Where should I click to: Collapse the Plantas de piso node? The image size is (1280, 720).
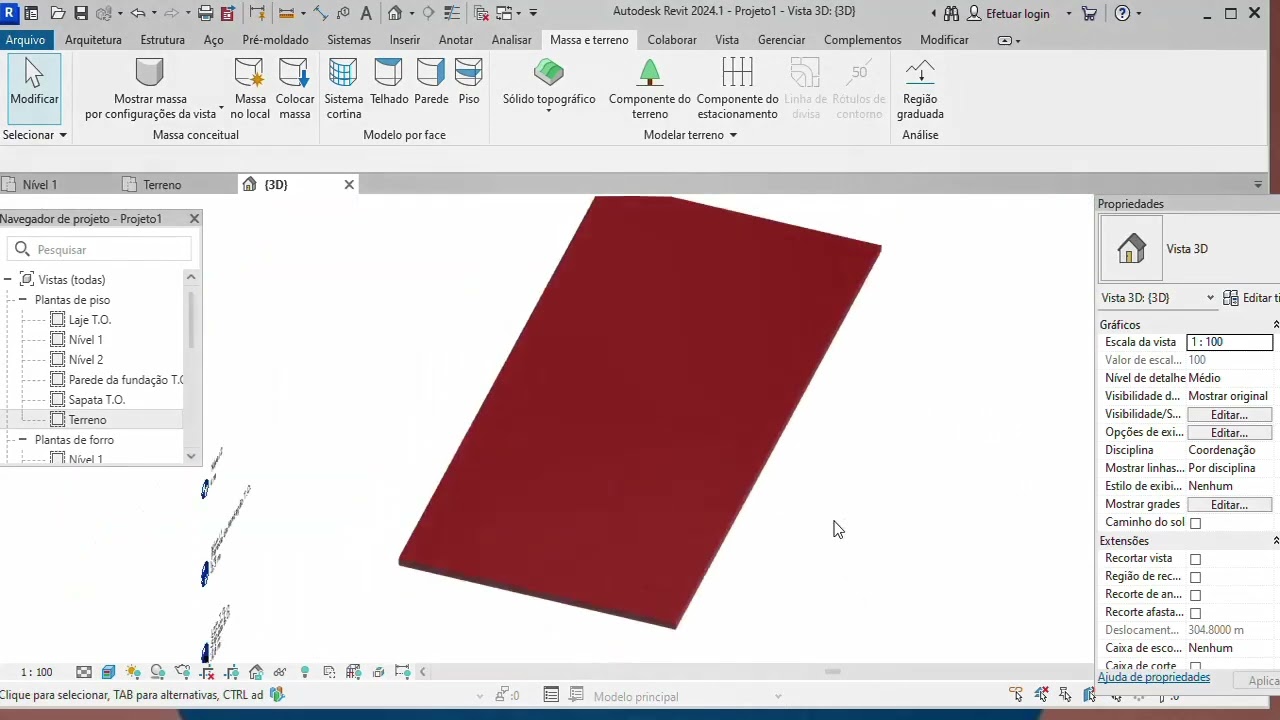(22, 300)
